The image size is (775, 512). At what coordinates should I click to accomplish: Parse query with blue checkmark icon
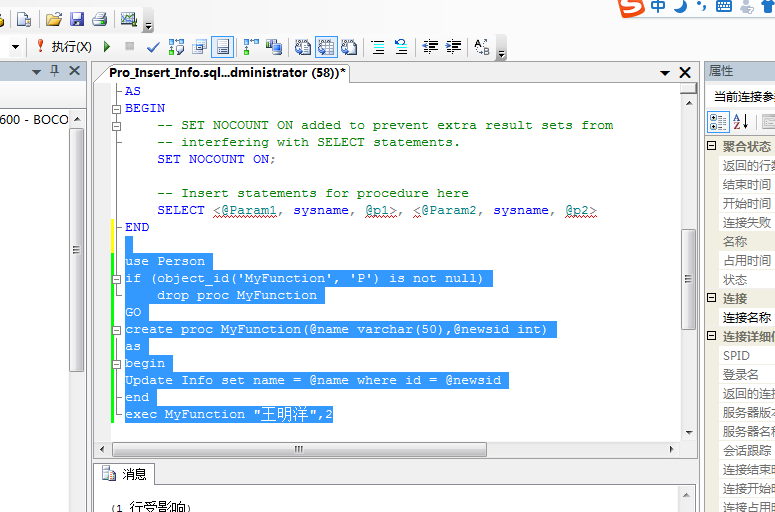[x=153, y=47]
